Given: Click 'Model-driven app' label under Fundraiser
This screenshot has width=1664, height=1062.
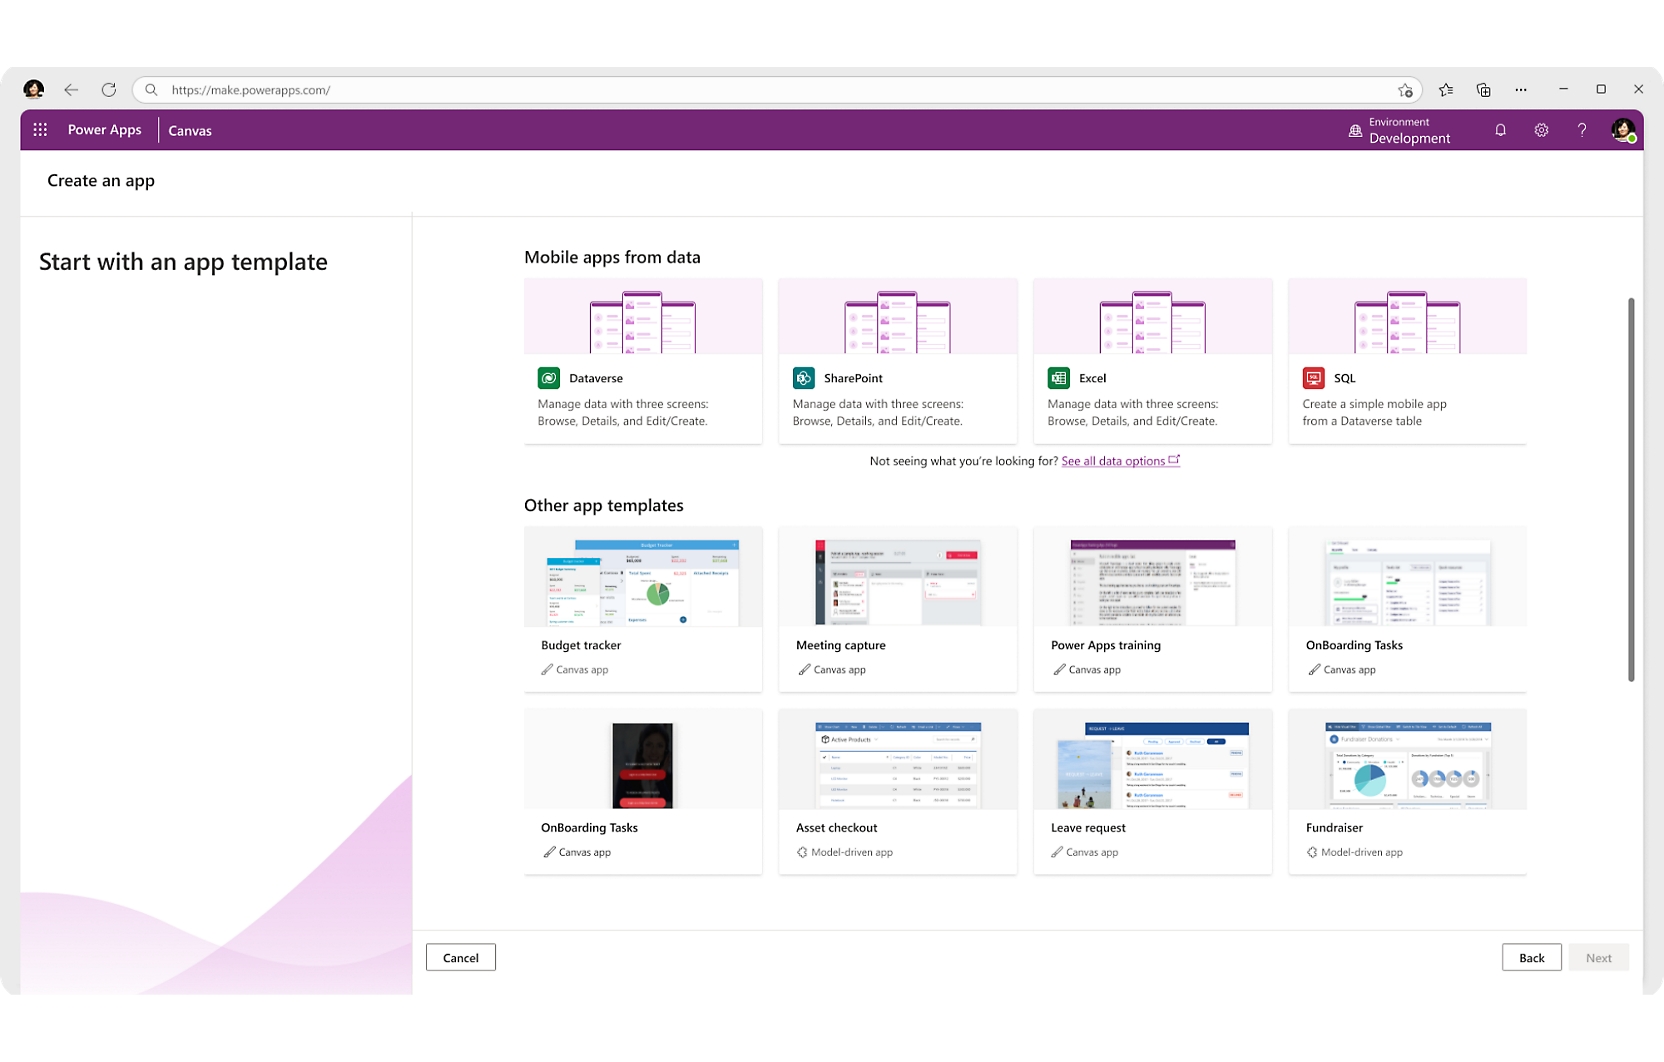Looking at the screenshot, I should click(1362, 853).
